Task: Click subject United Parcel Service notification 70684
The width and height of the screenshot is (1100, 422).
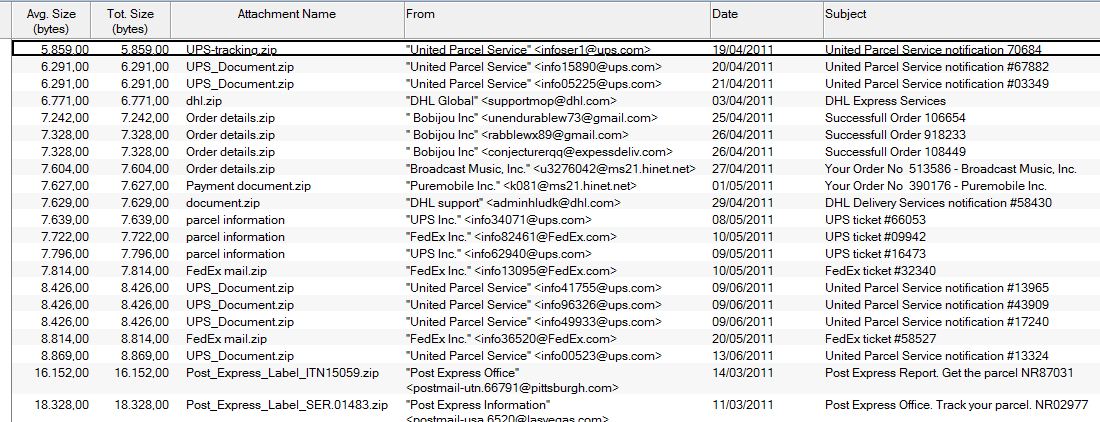Action: point(933,50)
